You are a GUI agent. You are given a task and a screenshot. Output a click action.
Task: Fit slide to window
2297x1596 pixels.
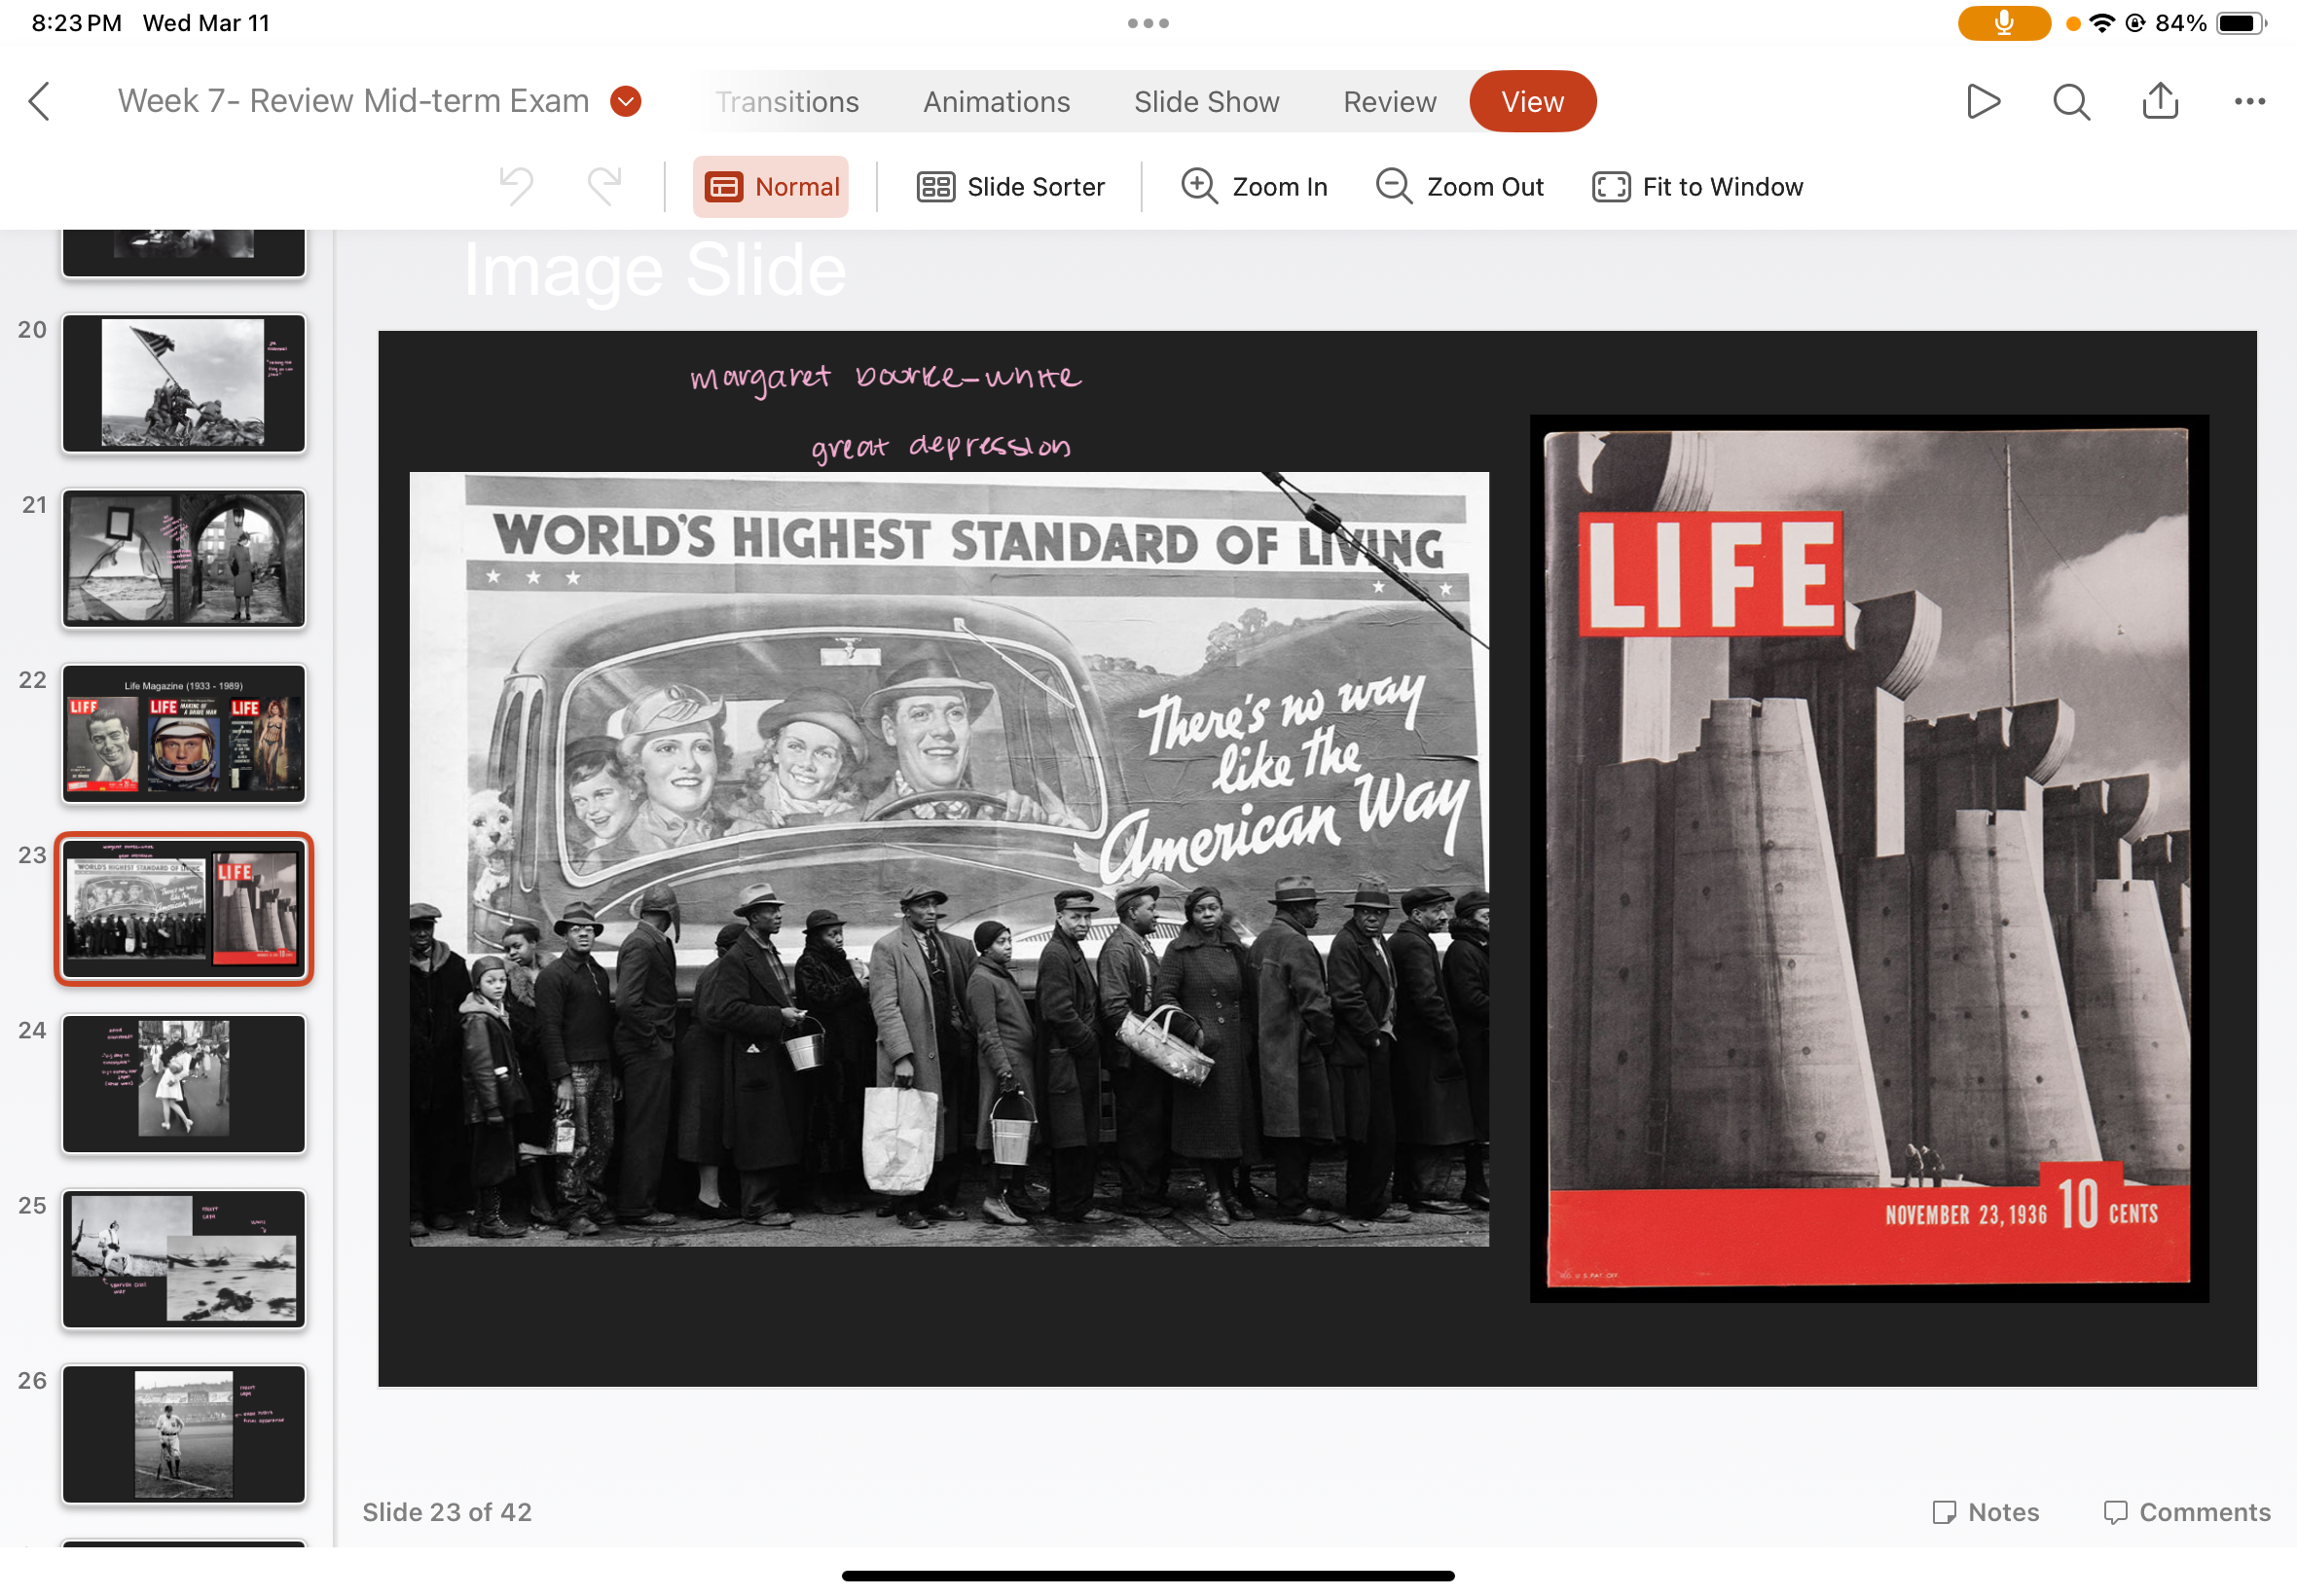click(x=1697, y=187)
